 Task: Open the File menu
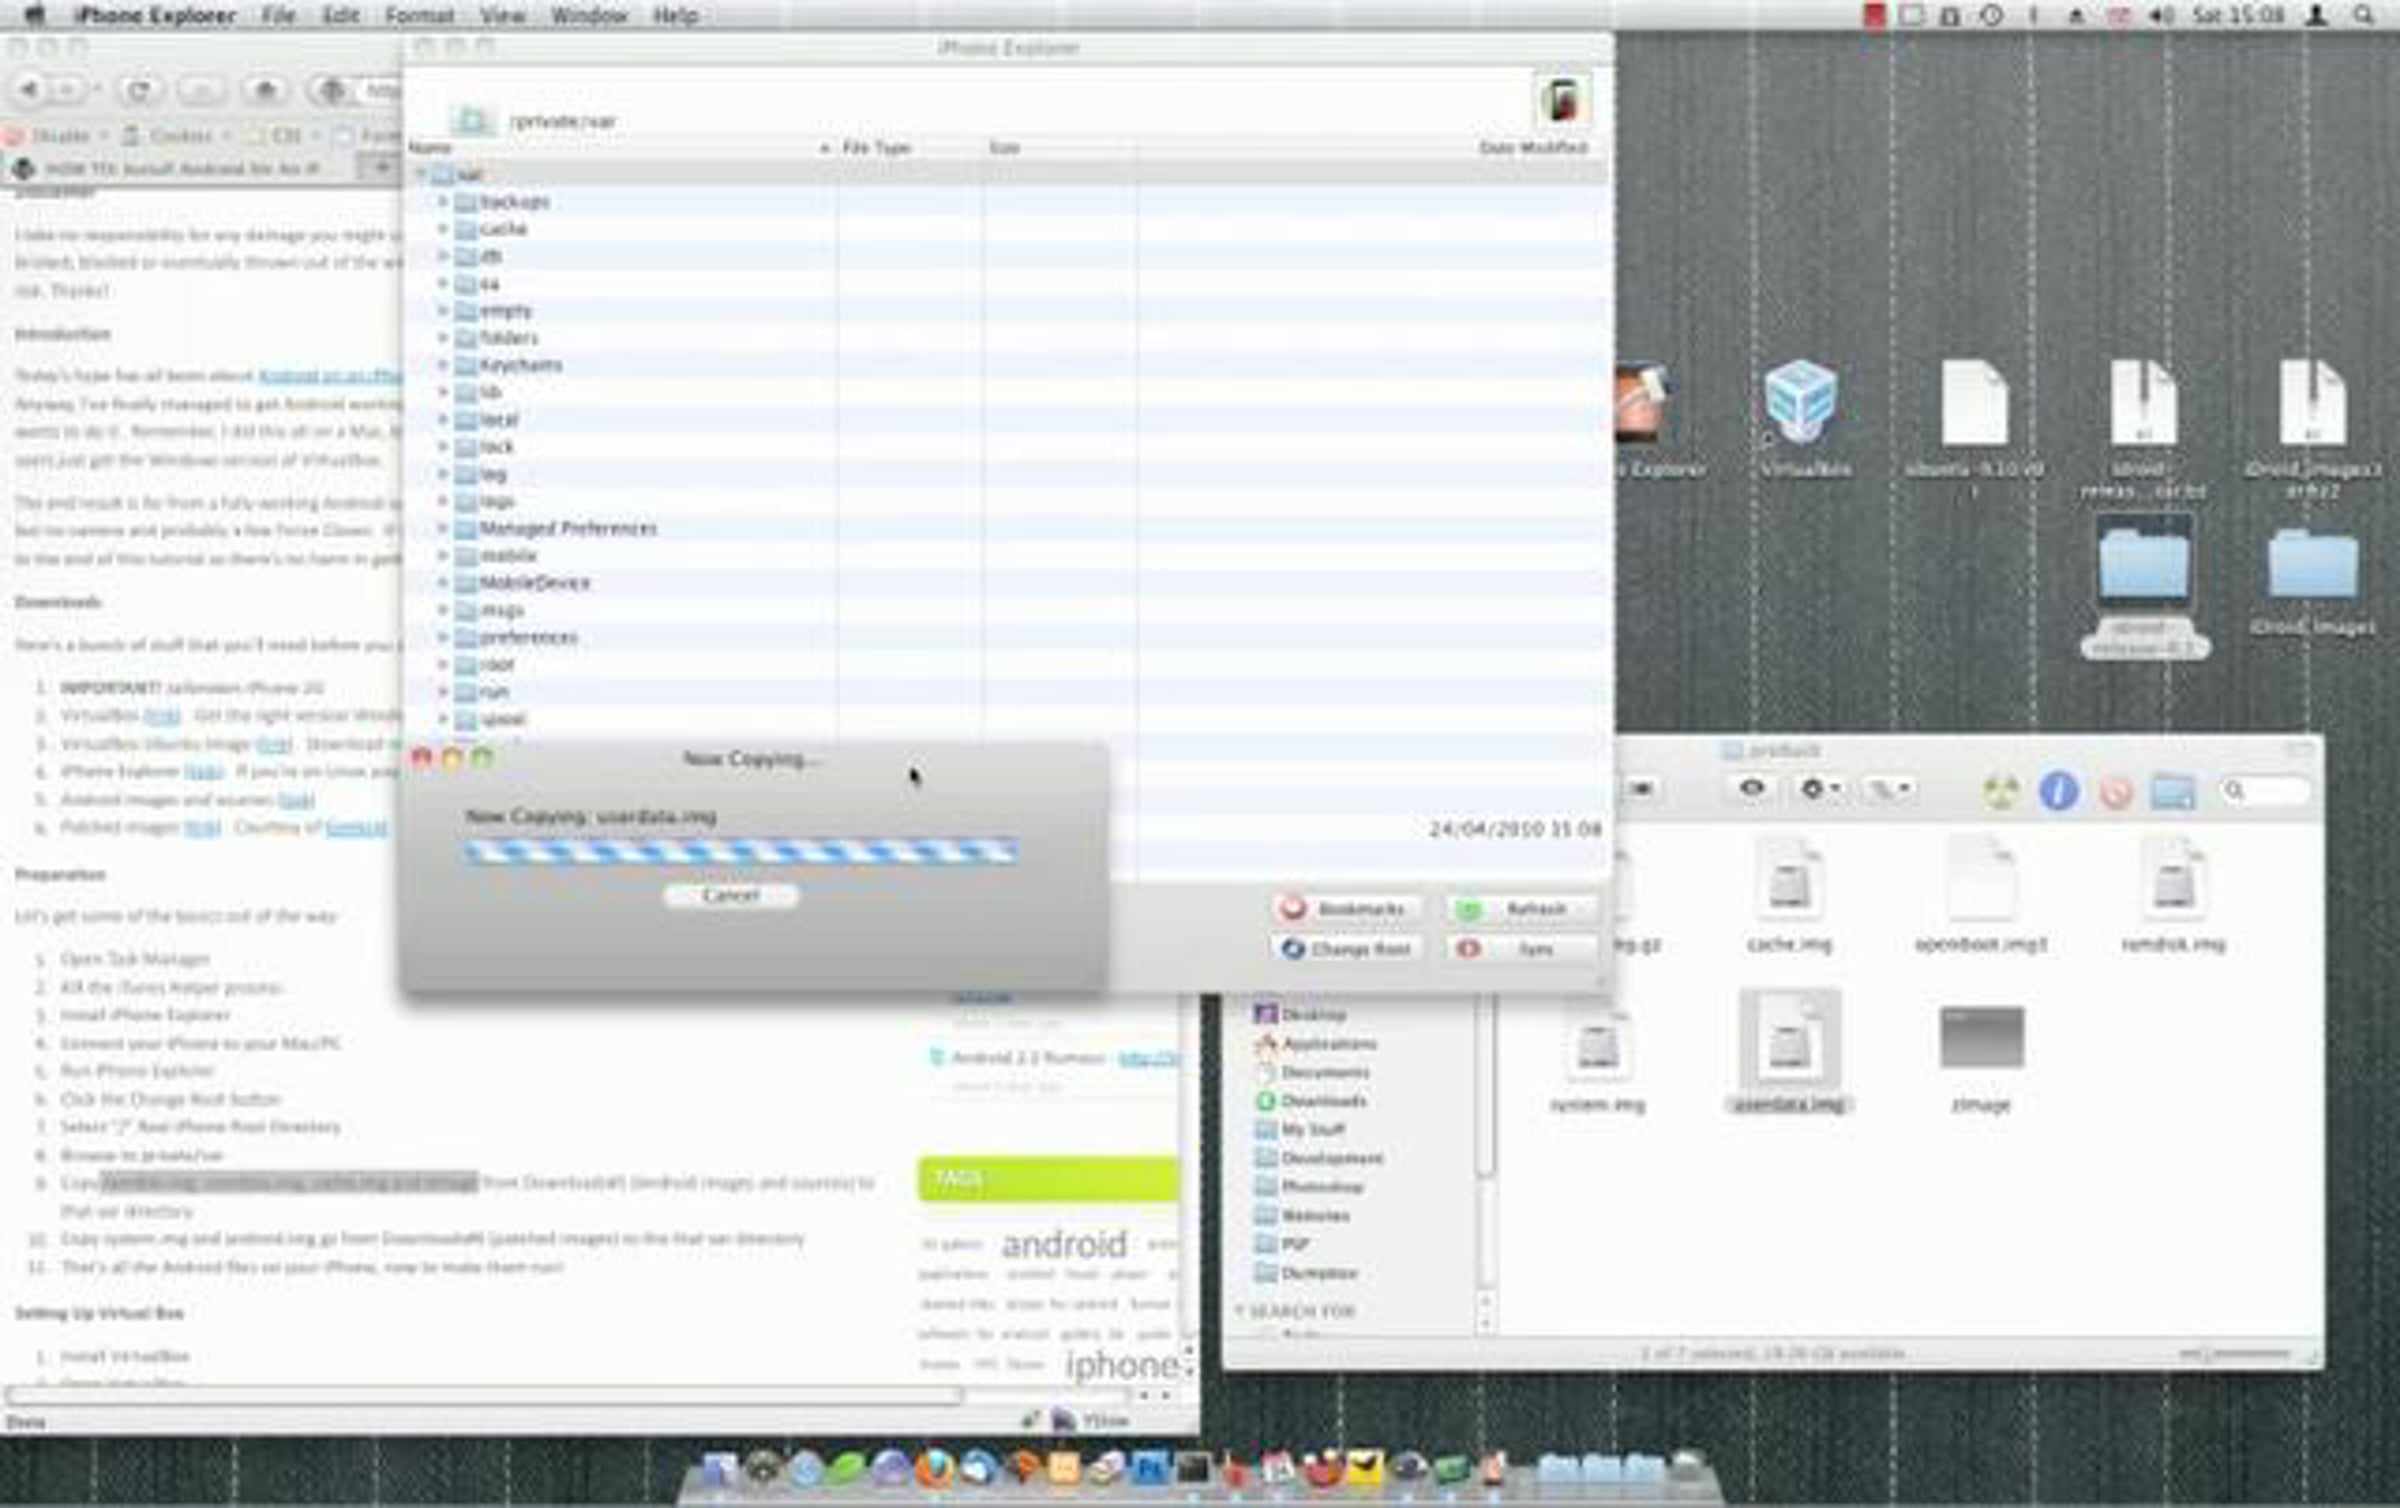point(278,15)
